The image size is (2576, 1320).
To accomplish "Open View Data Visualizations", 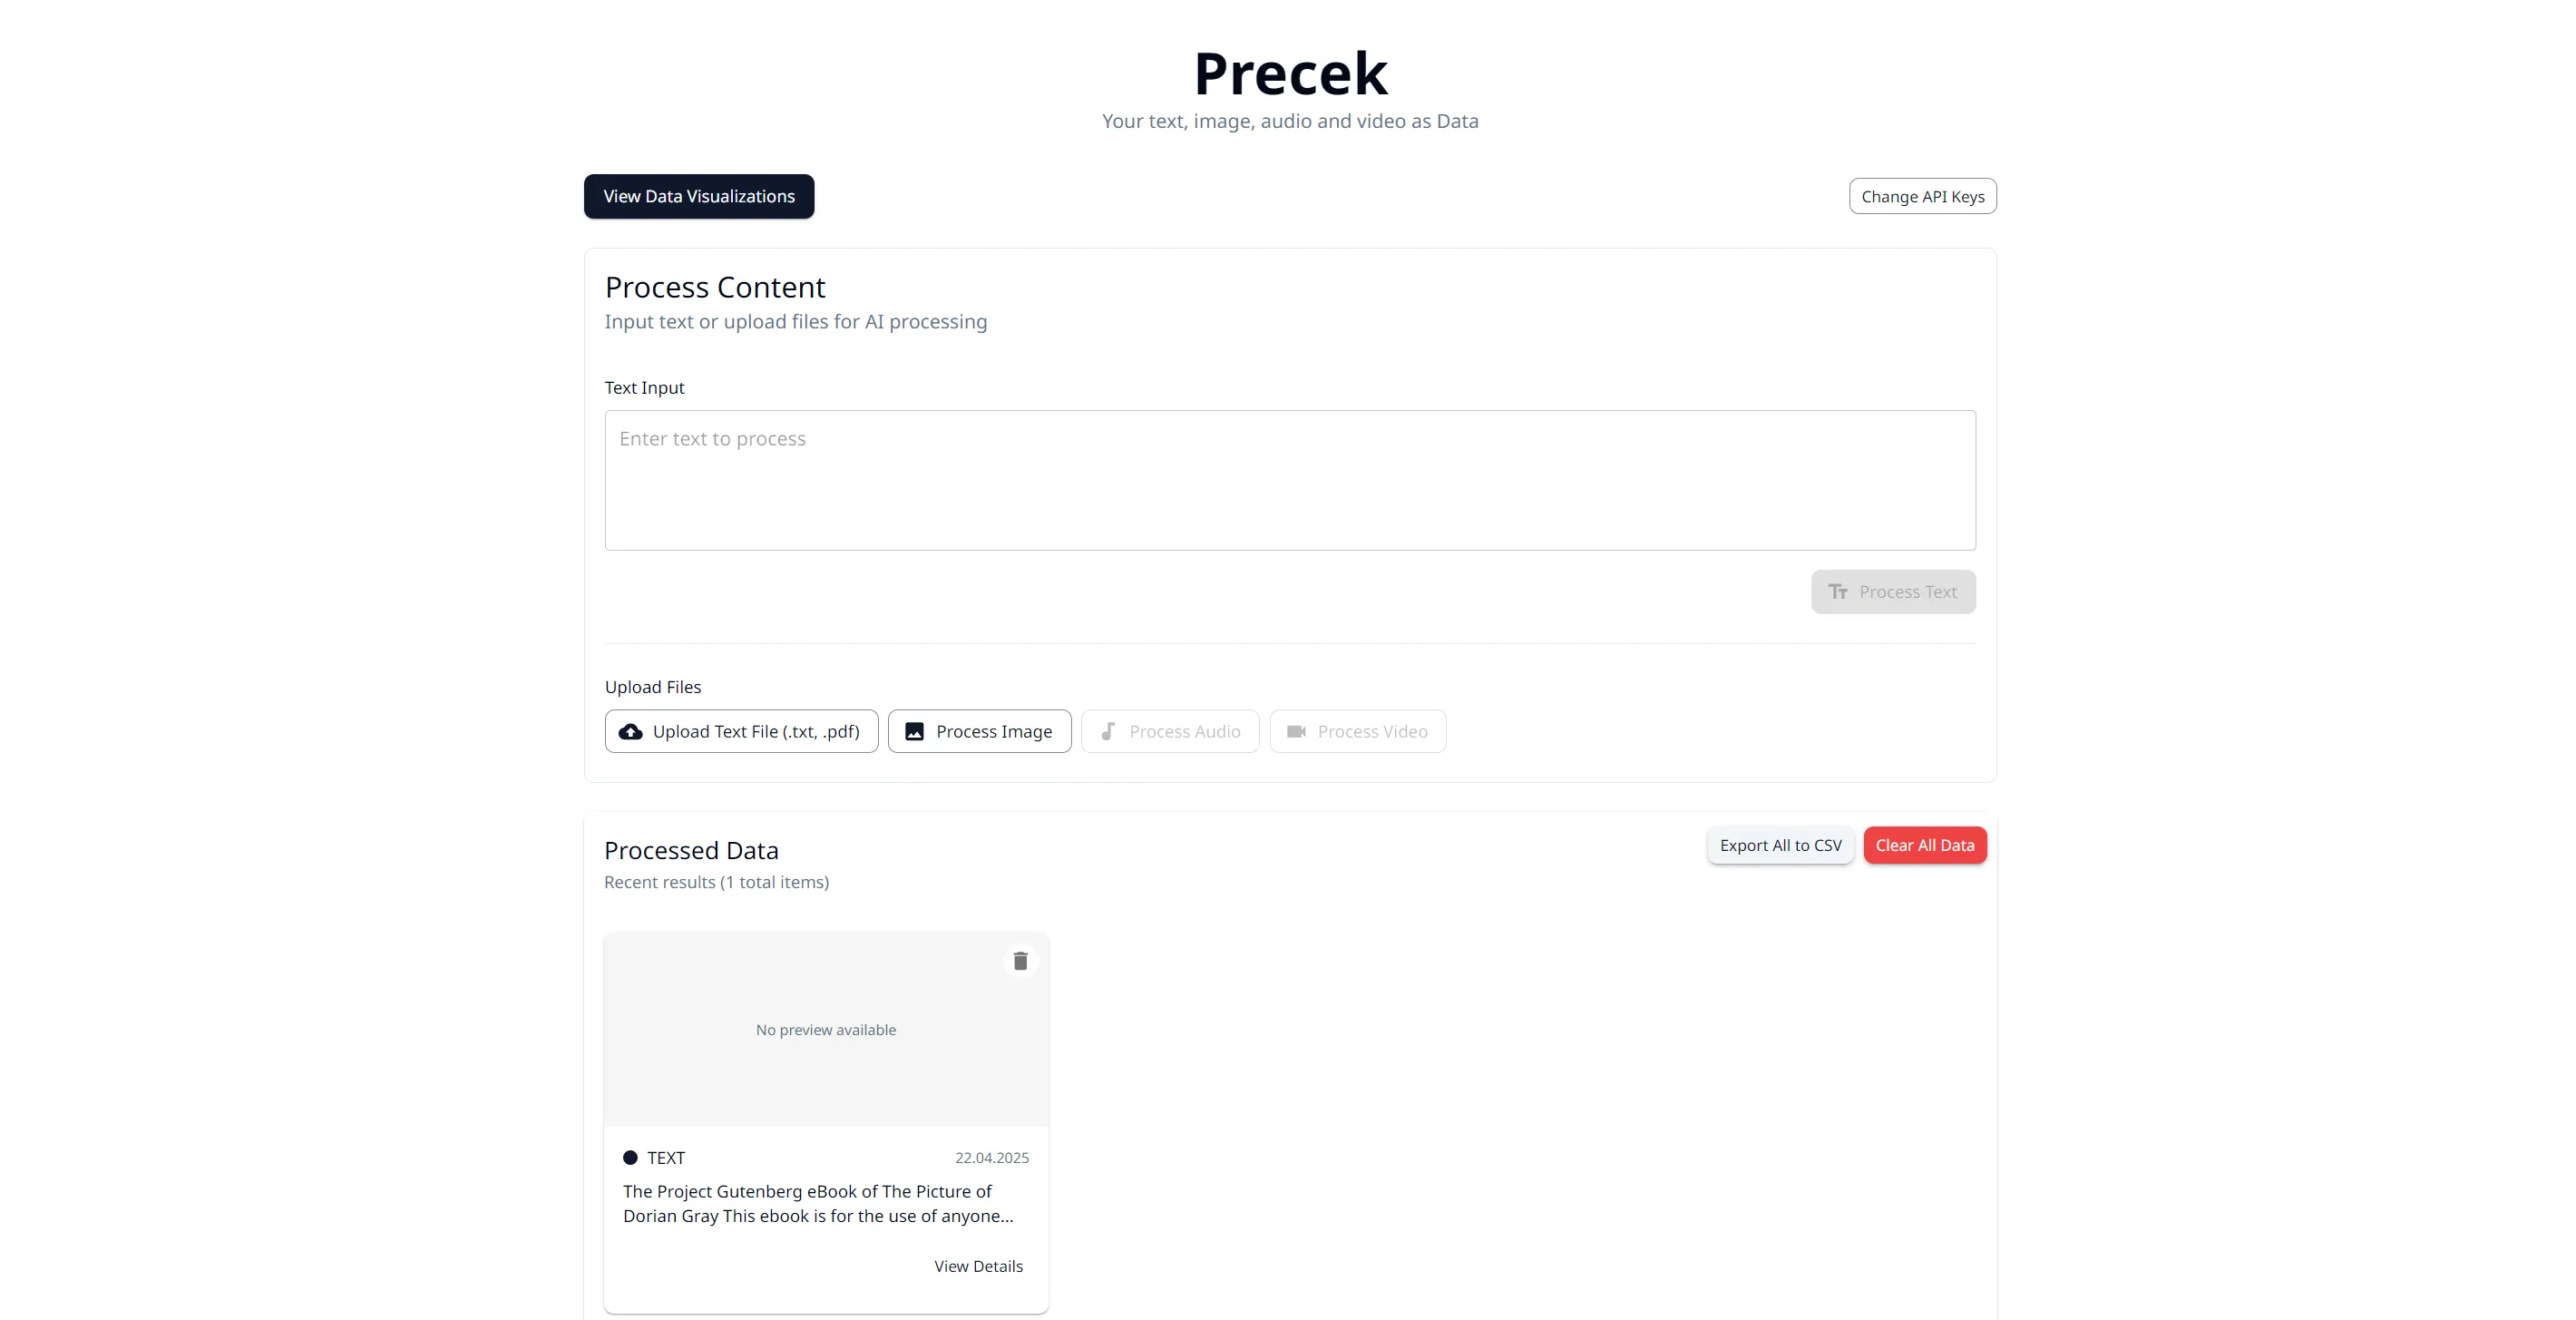I will click(x=699, y=197).
